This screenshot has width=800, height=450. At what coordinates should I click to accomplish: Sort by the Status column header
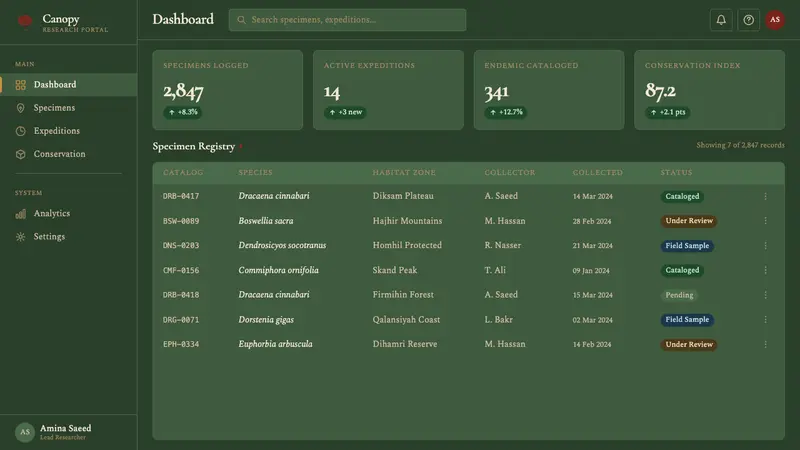coord(677,172)
